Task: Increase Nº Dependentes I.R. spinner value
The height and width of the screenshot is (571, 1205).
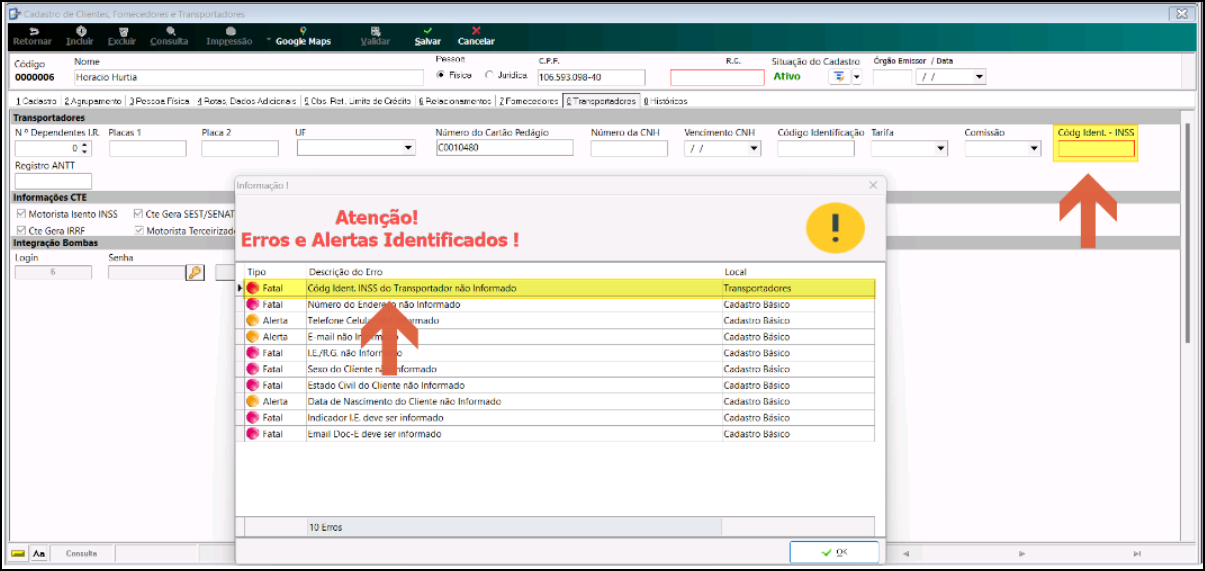Action: point(85,145)
